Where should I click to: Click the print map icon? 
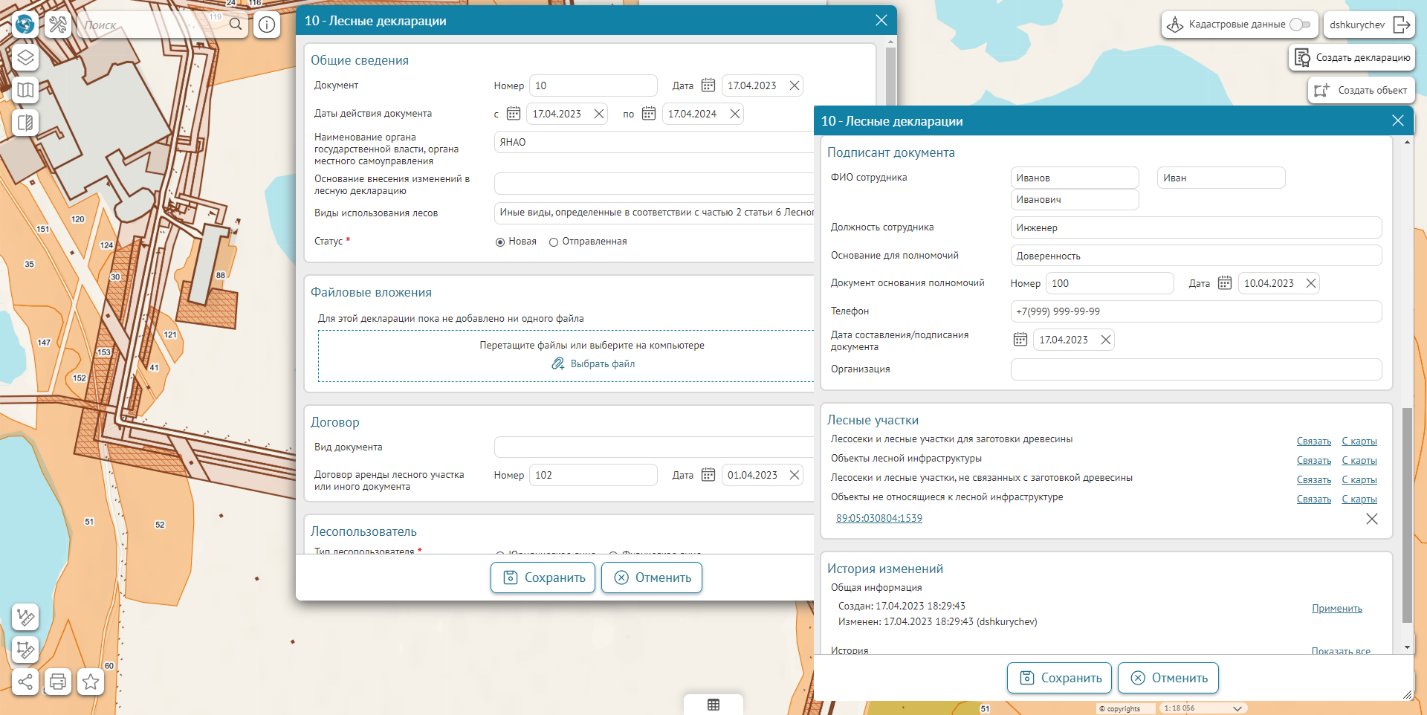(x=58, y=682)
